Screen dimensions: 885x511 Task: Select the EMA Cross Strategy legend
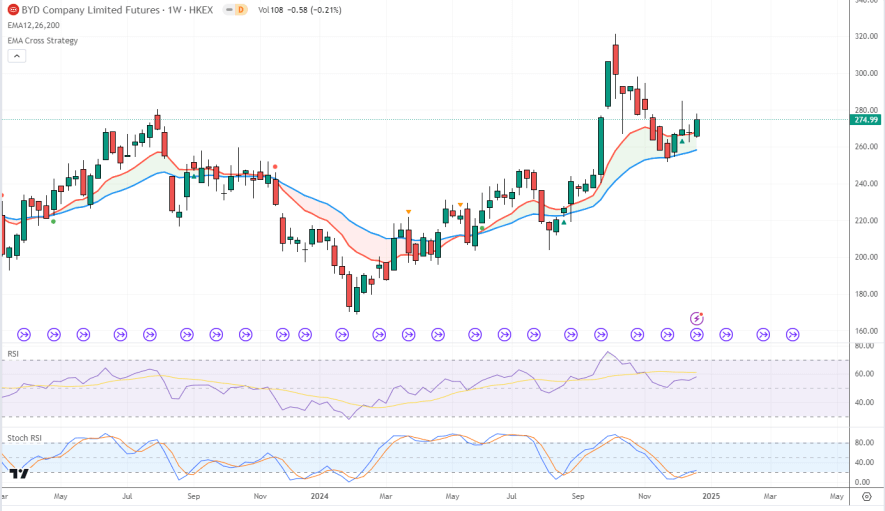(x=42, y=40)
